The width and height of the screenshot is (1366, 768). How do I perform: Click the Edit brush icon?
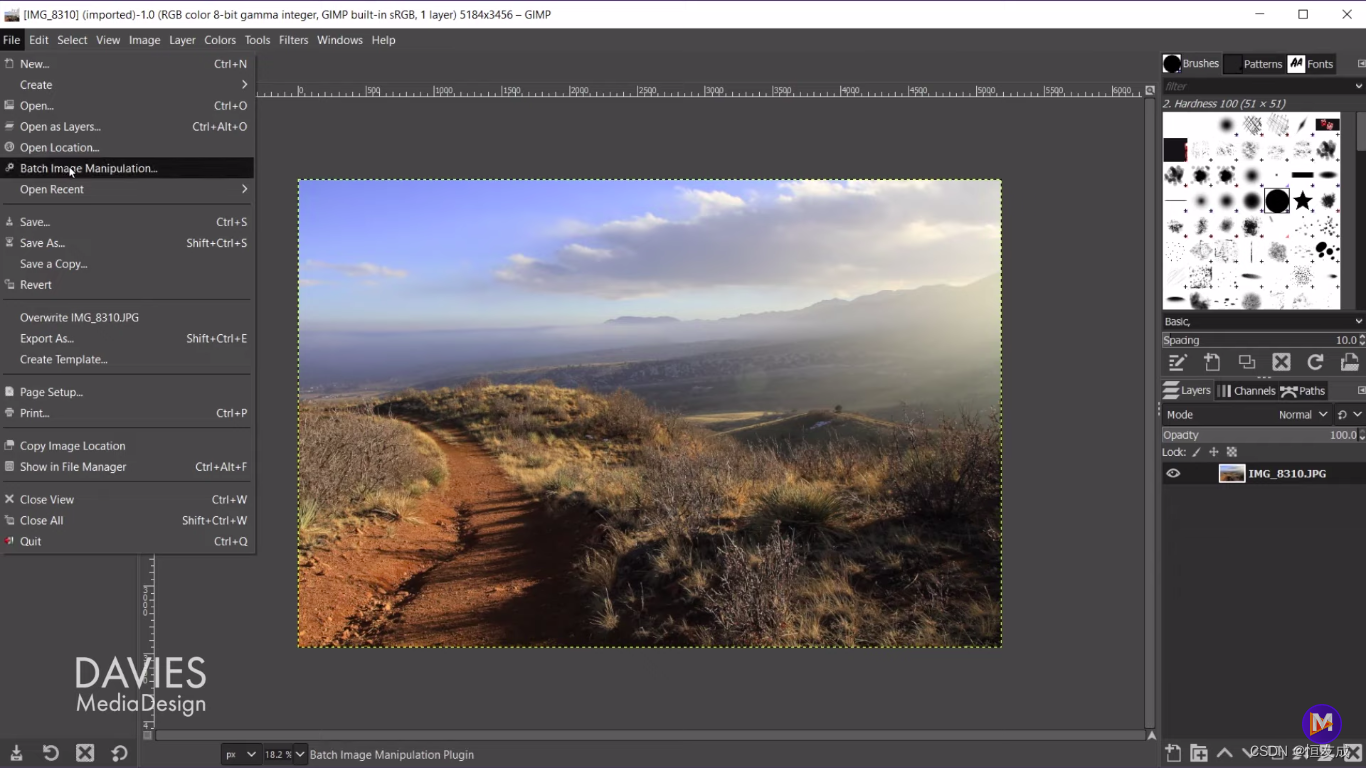tap(1178, 362)
